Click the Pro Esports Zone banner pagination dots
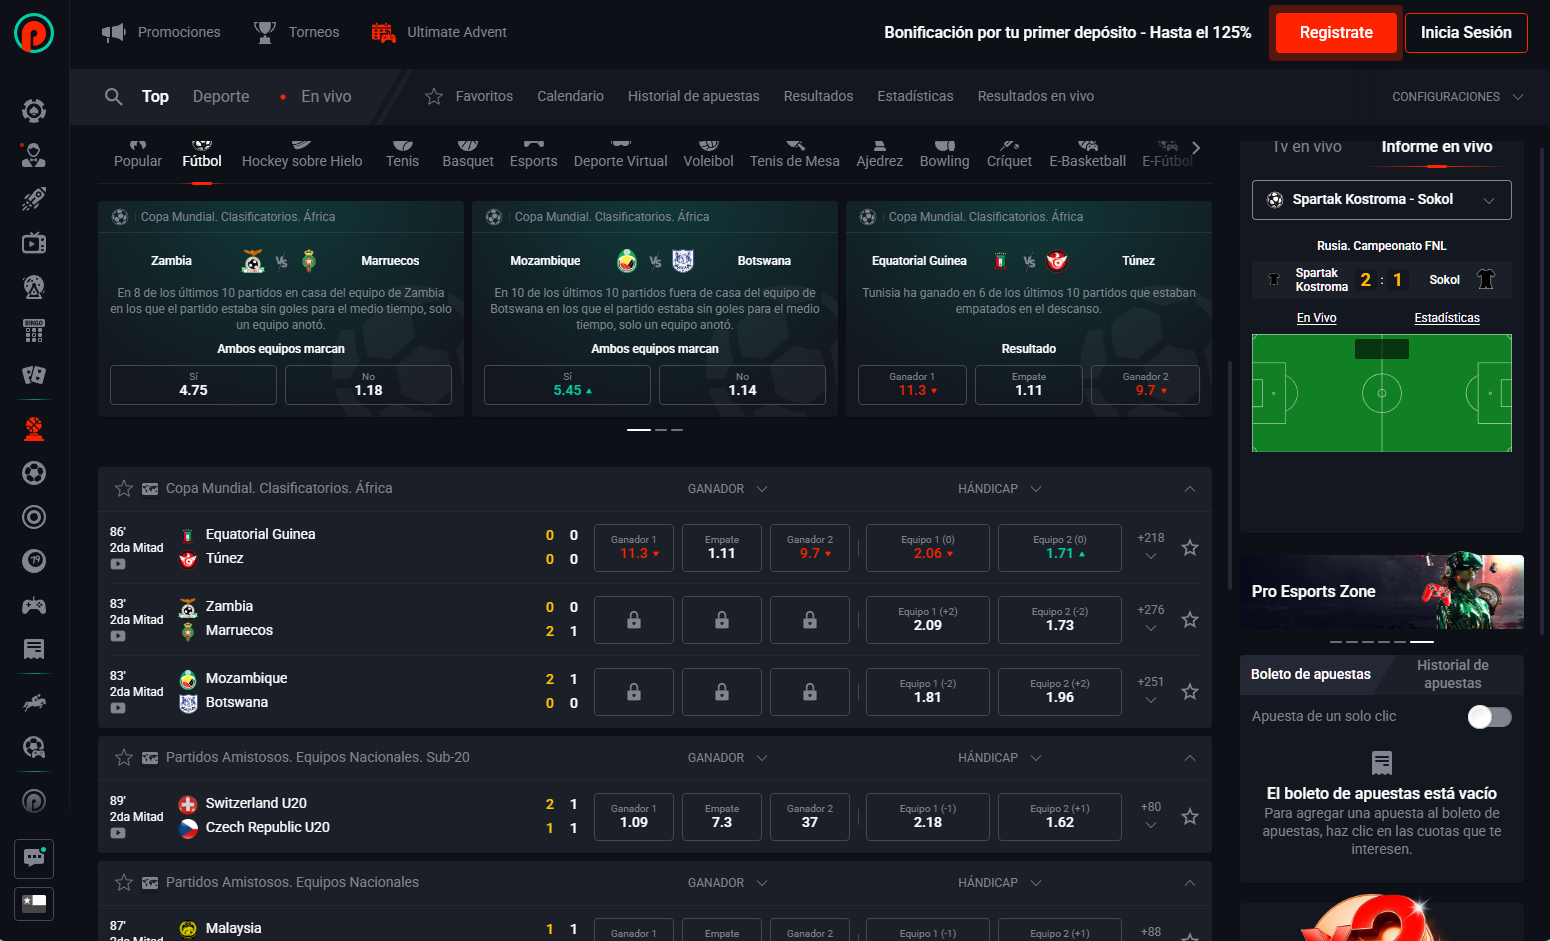Image resolution: width=1550 pixels, height=941 pixels. [1382, 641]
